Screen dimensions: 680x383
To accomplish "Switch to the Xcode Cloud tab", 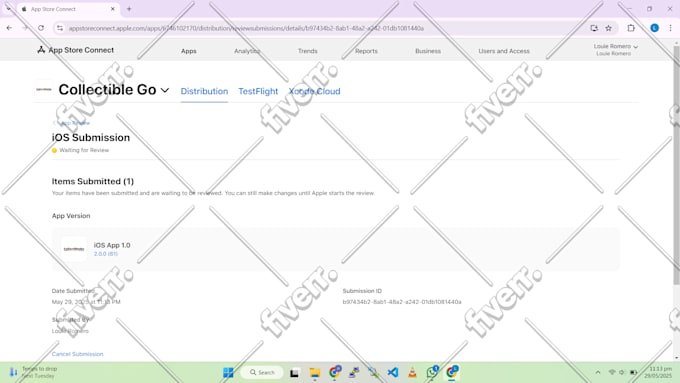I will [x=314, y=91].
